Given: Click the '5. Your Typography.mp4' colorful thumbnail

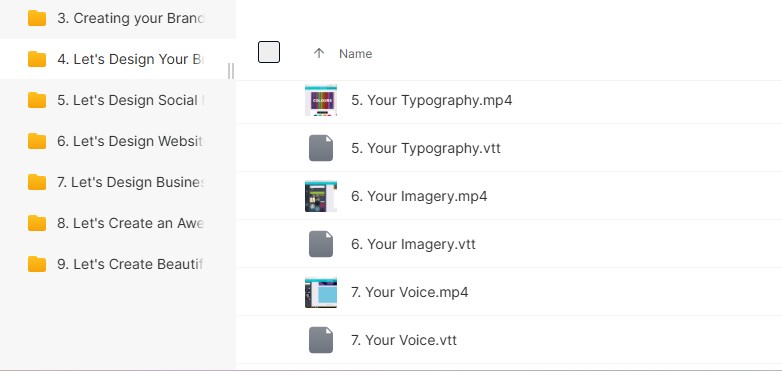Looking at the screenshot, I should coord(321,100).
